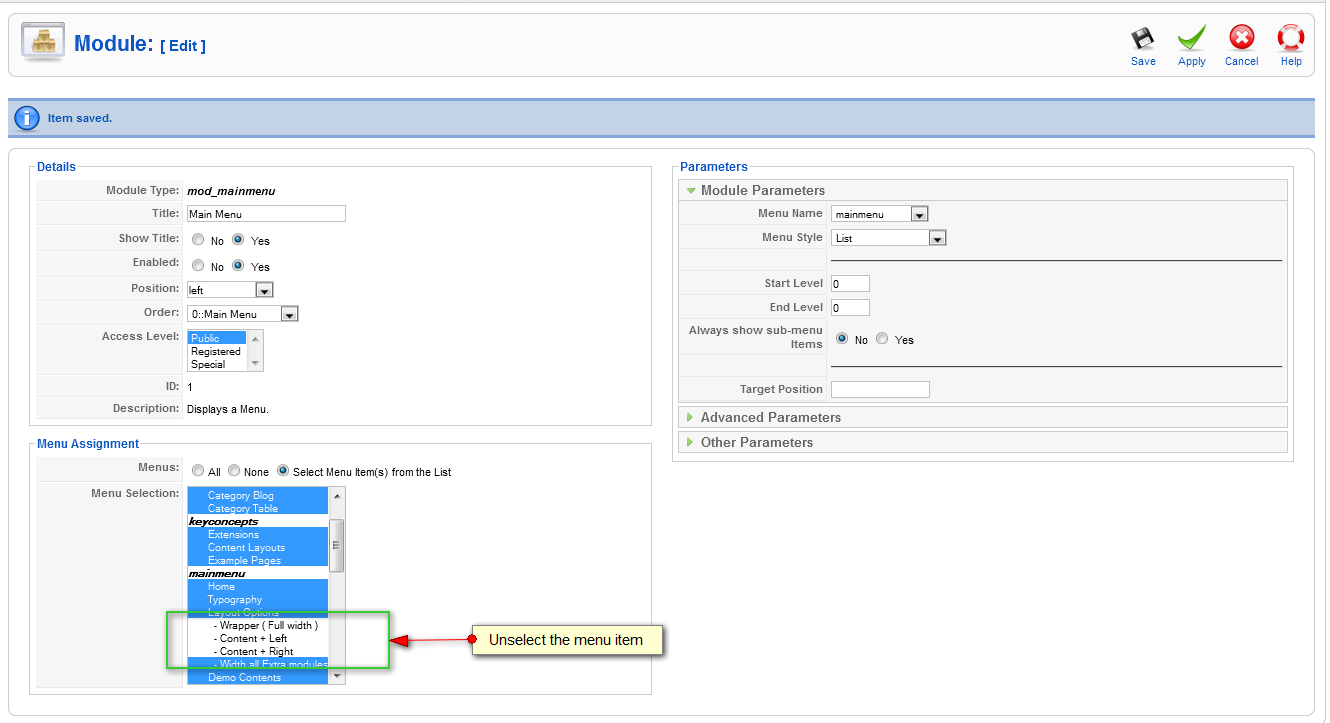Screen dimensions: 1330x723
Task: Click the Save floppy disk icon
Action: point(1142,39)
